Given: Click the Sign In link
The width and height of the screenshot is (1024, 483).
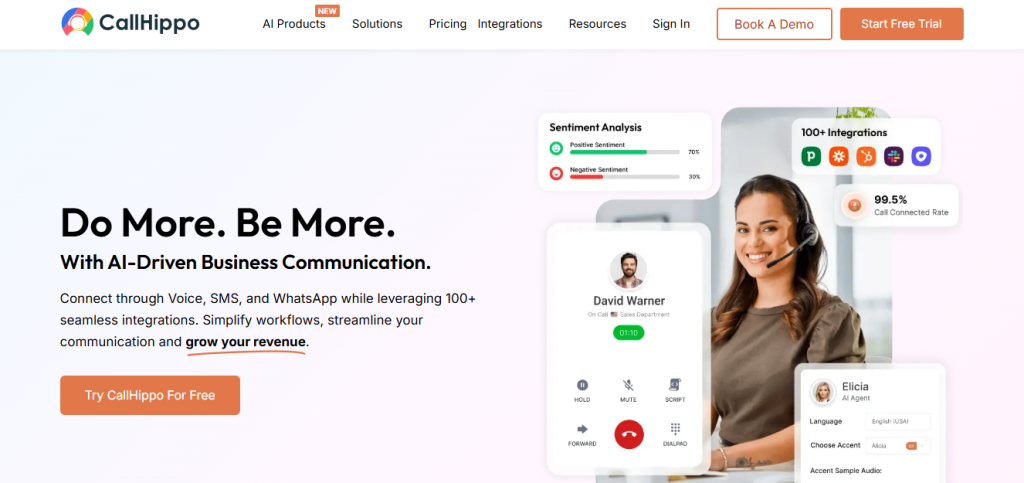Looking at the screenshot, I should [x=671, y=24].
